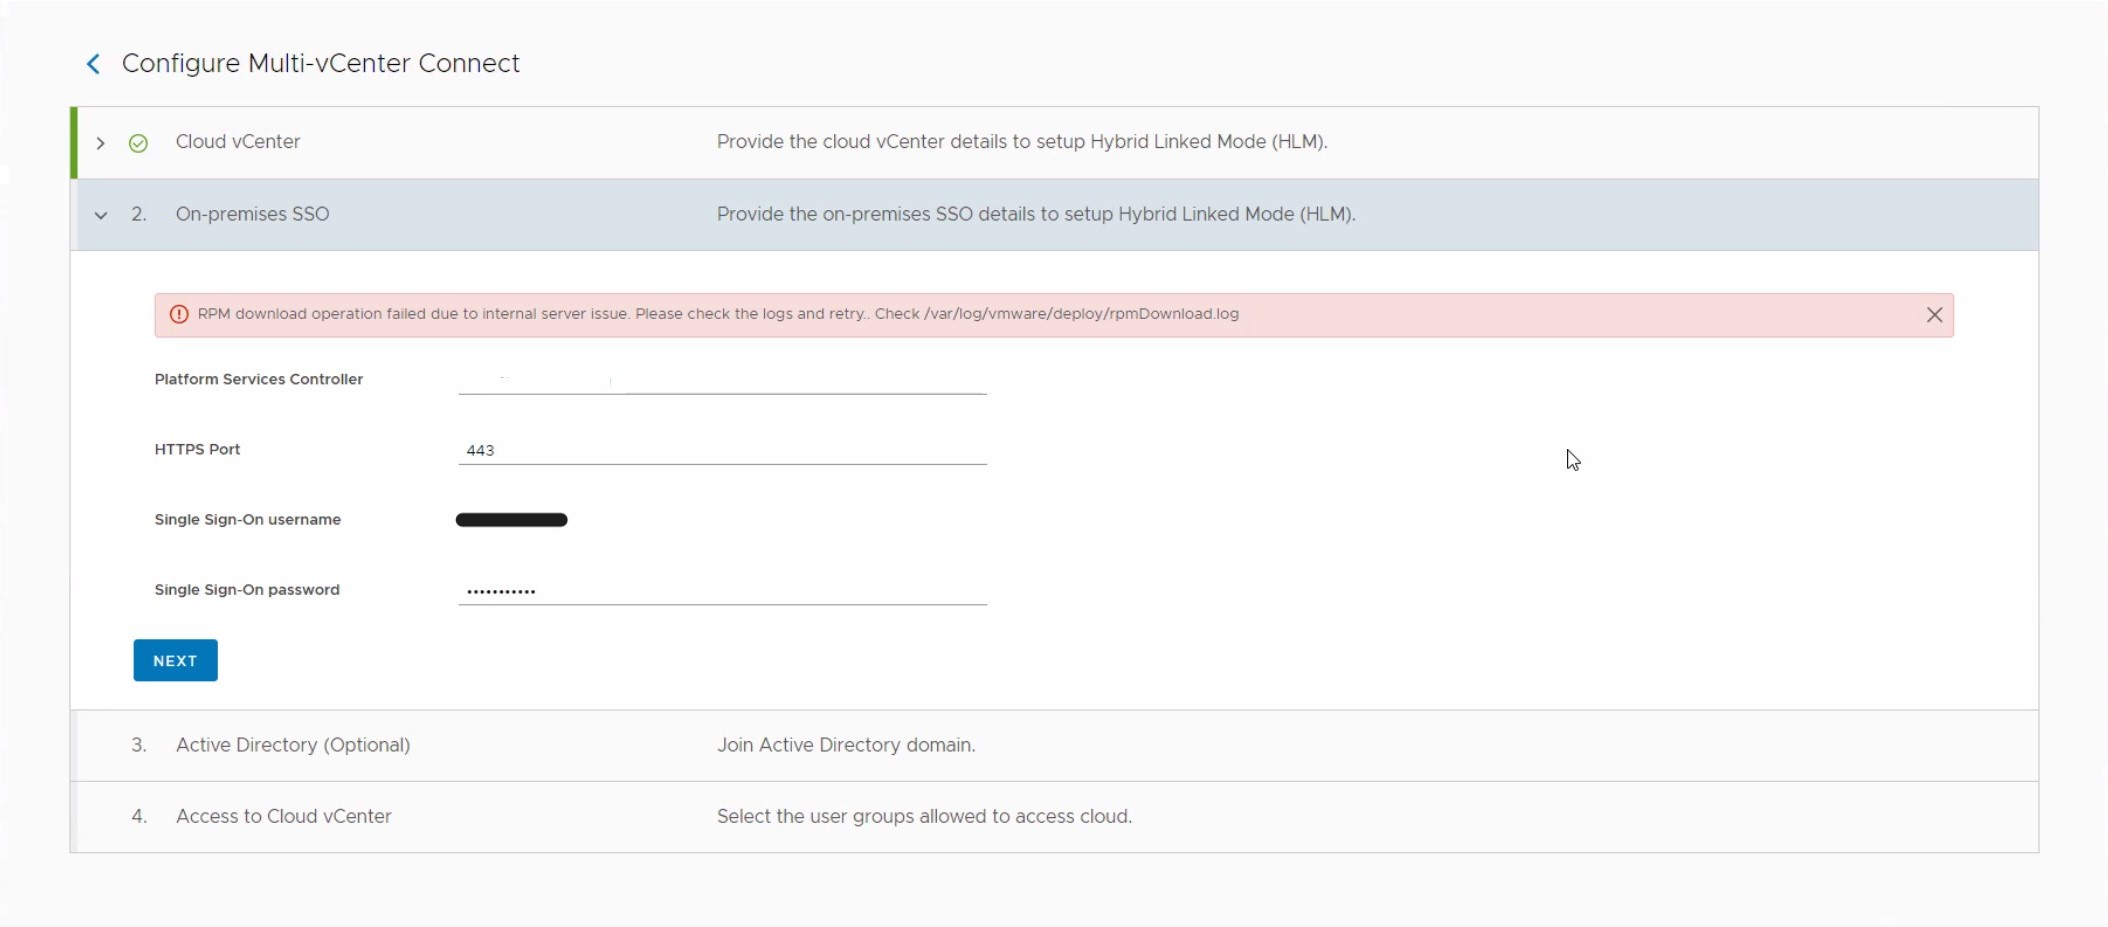Click the step number 3 label
Screen dimensions: 2108x927
(139, 745)
